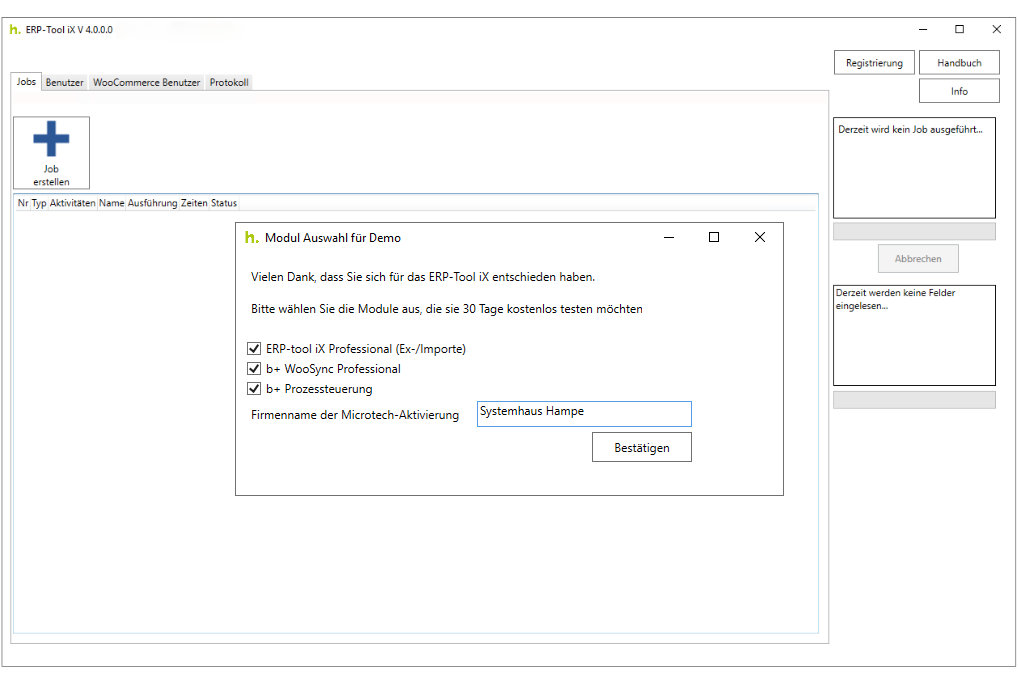Select the Jobs tab
1018x697 pixels.
click(25, 82)
